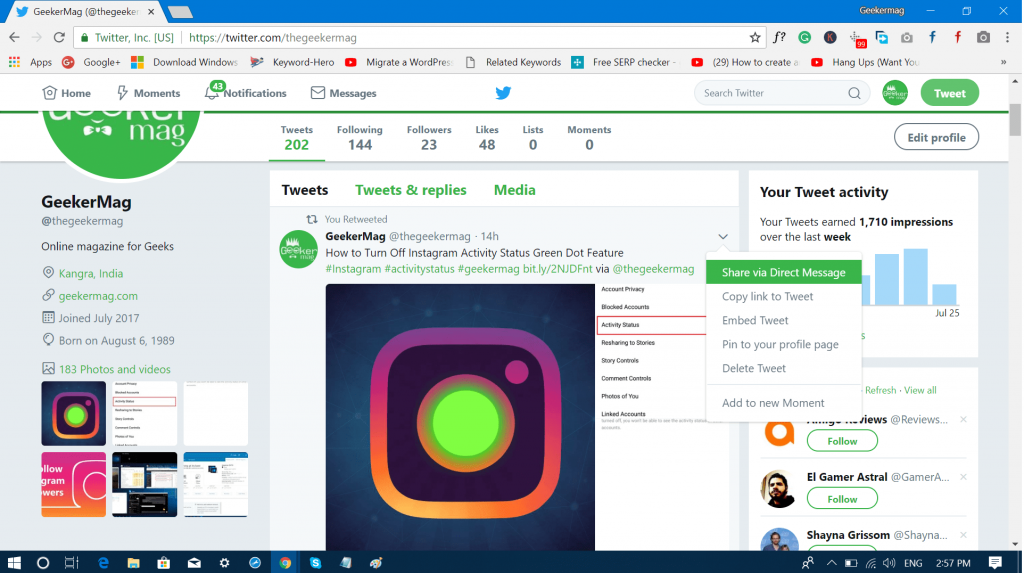
Task: Follow El Gamer Astral
Action: tap(842, 499)
